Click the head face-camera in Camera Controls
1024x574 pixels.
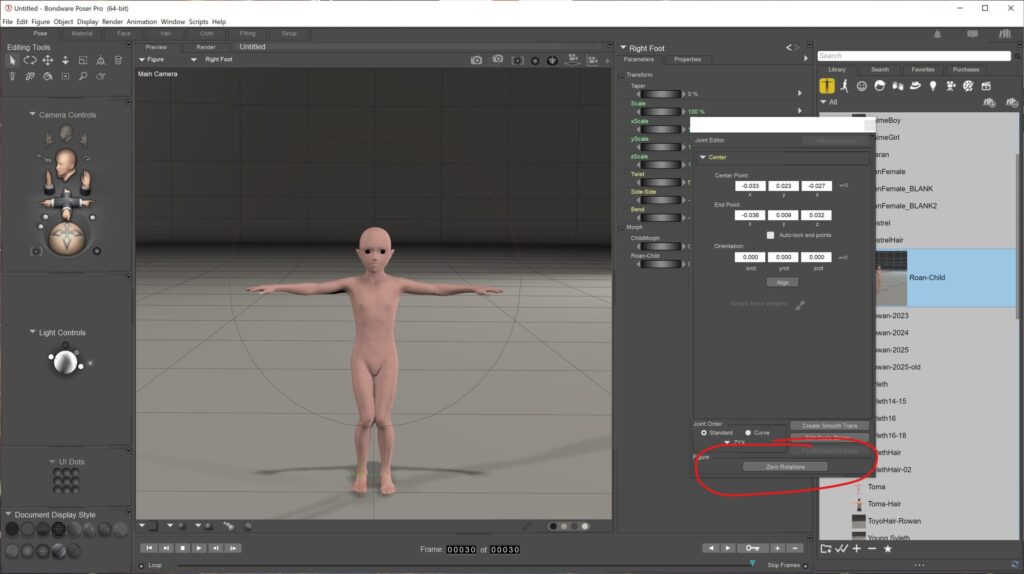point(65,164)
